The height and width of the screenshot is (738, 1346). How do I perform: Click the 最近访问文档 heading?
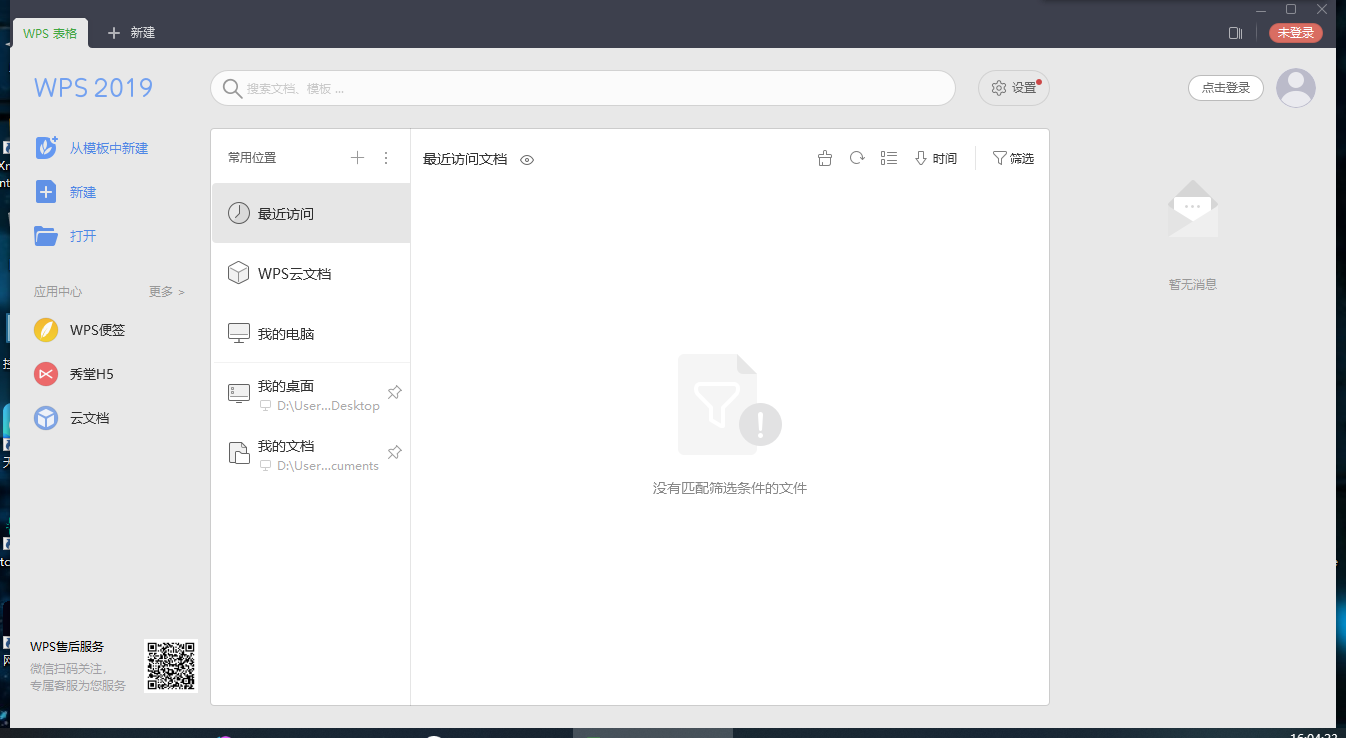[x=465, y=159]
